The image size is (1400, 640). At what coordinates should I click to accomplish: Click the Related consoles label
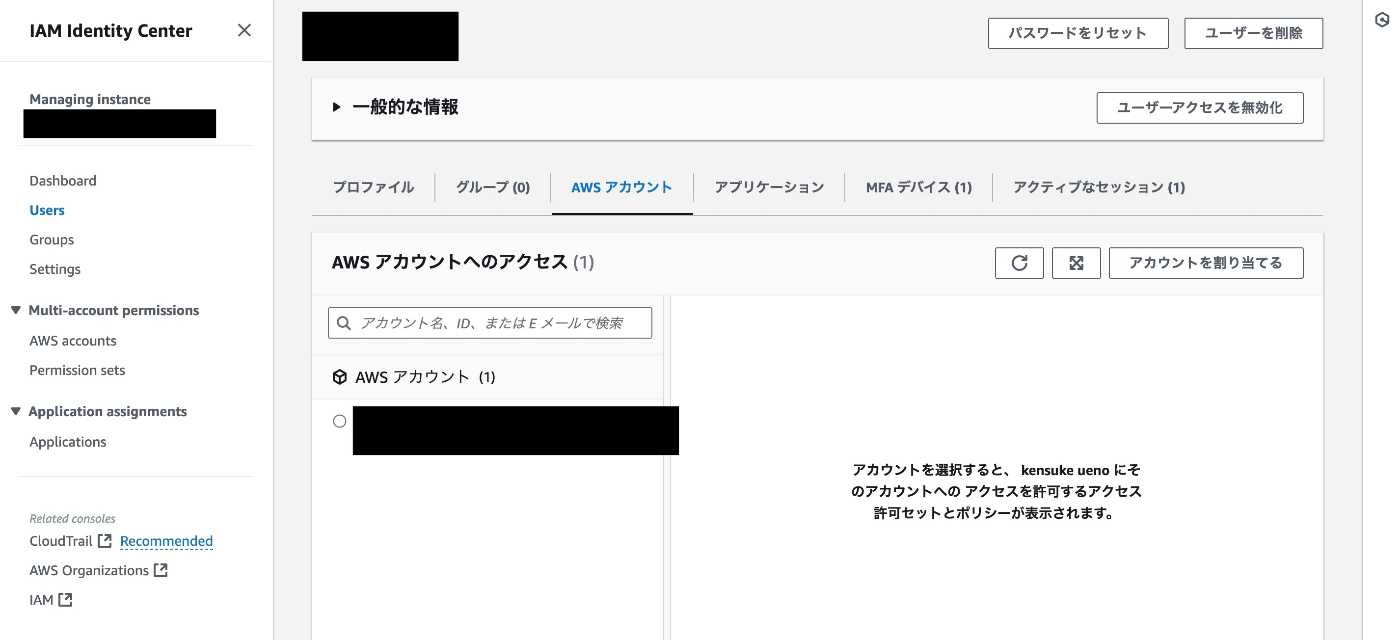pyautogui.click(x=72, y=519)
